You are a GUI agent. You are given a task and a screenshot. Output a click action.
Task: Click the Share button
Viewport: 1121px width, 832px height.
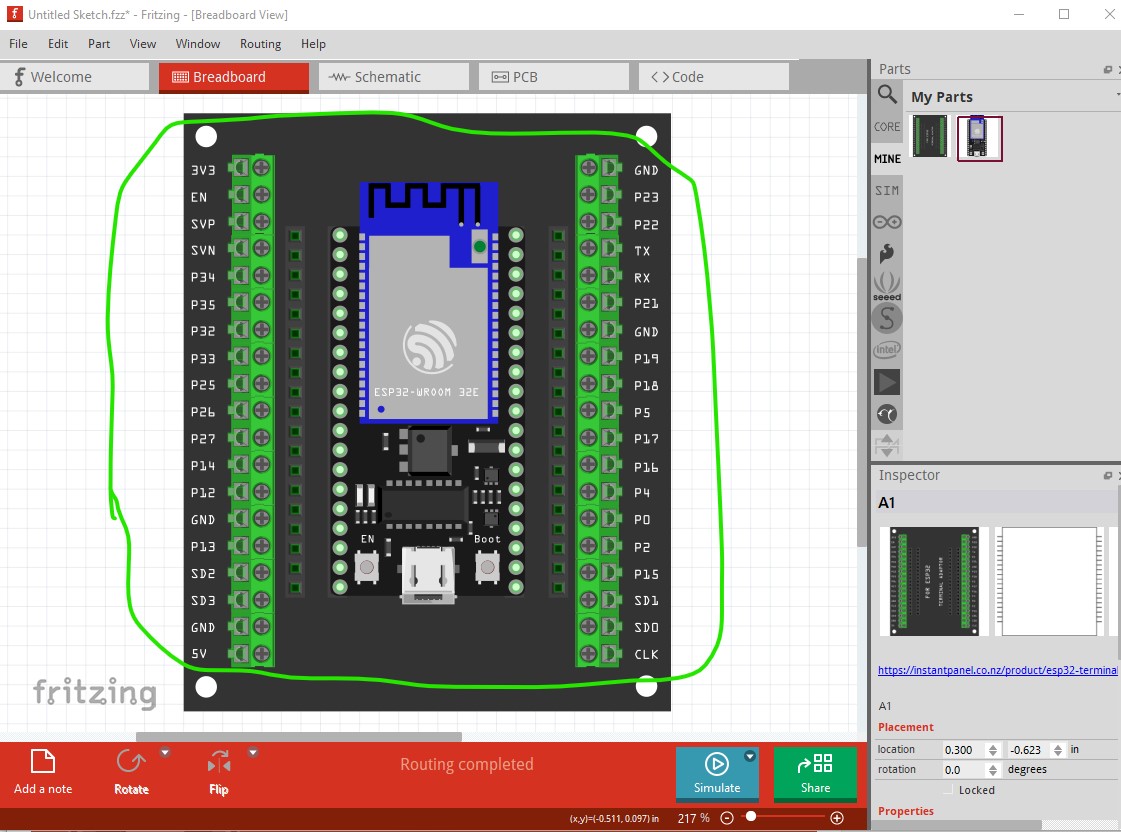(x=815, y=773)
